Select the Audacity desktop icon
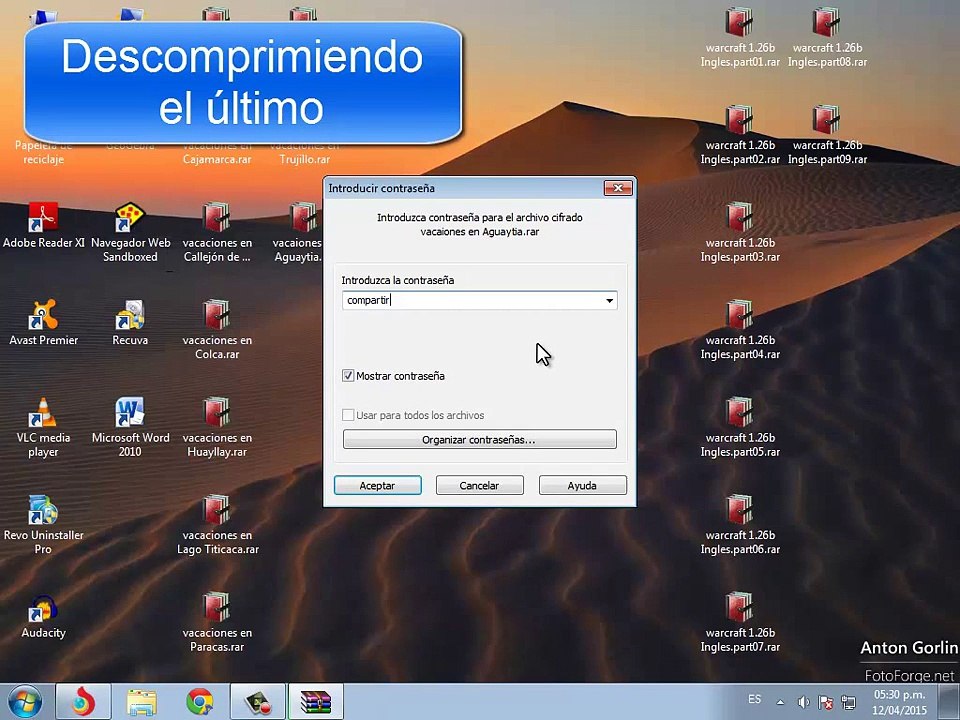This screenshot has width=960, height=720. (x=43, y=615)
